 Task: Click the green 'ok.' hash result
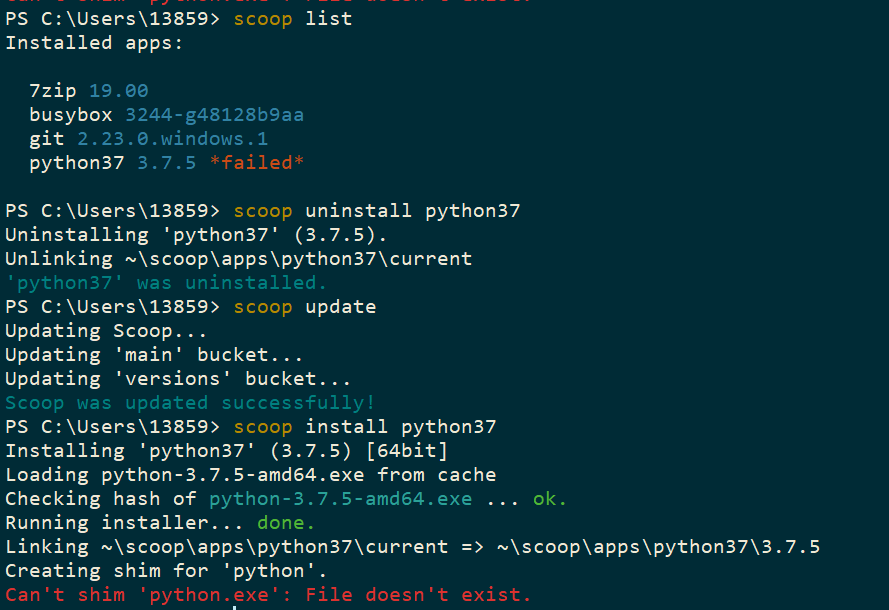(550, 499)
